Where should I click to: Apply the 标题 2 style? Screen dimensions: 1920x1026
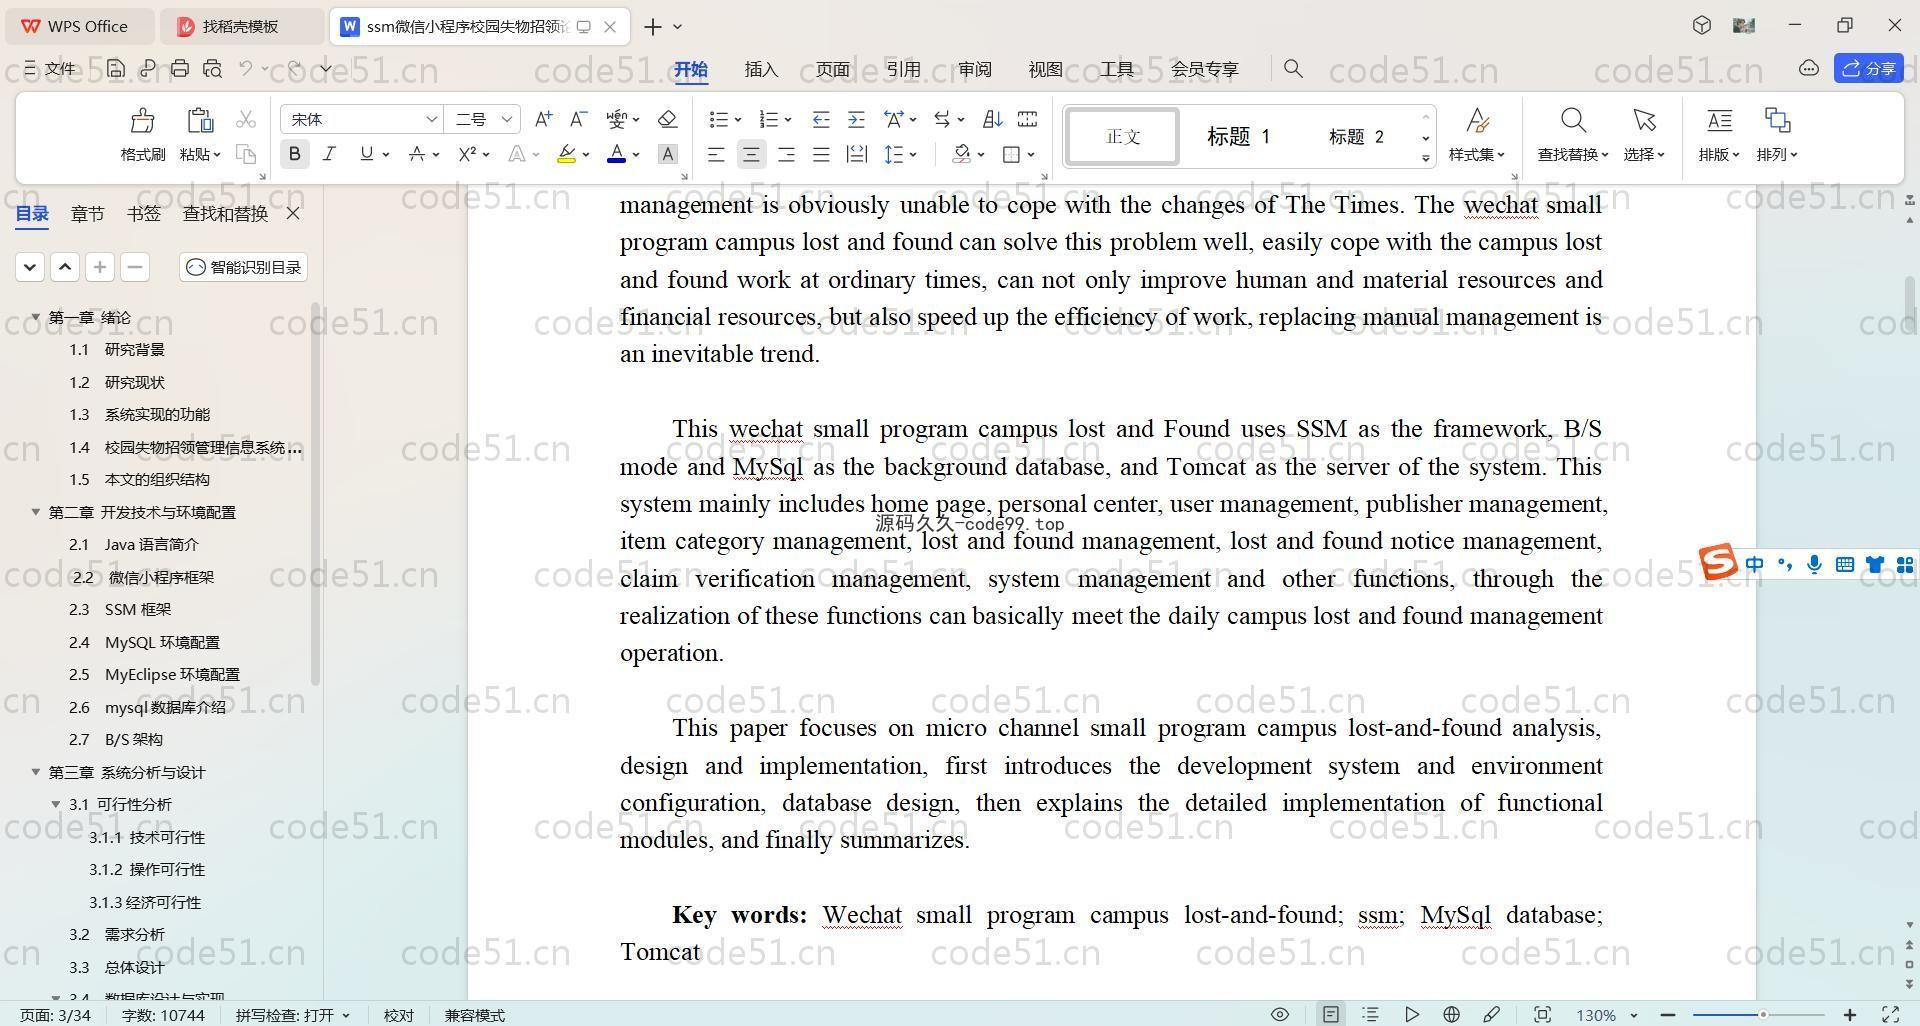tap(1356, 136)
